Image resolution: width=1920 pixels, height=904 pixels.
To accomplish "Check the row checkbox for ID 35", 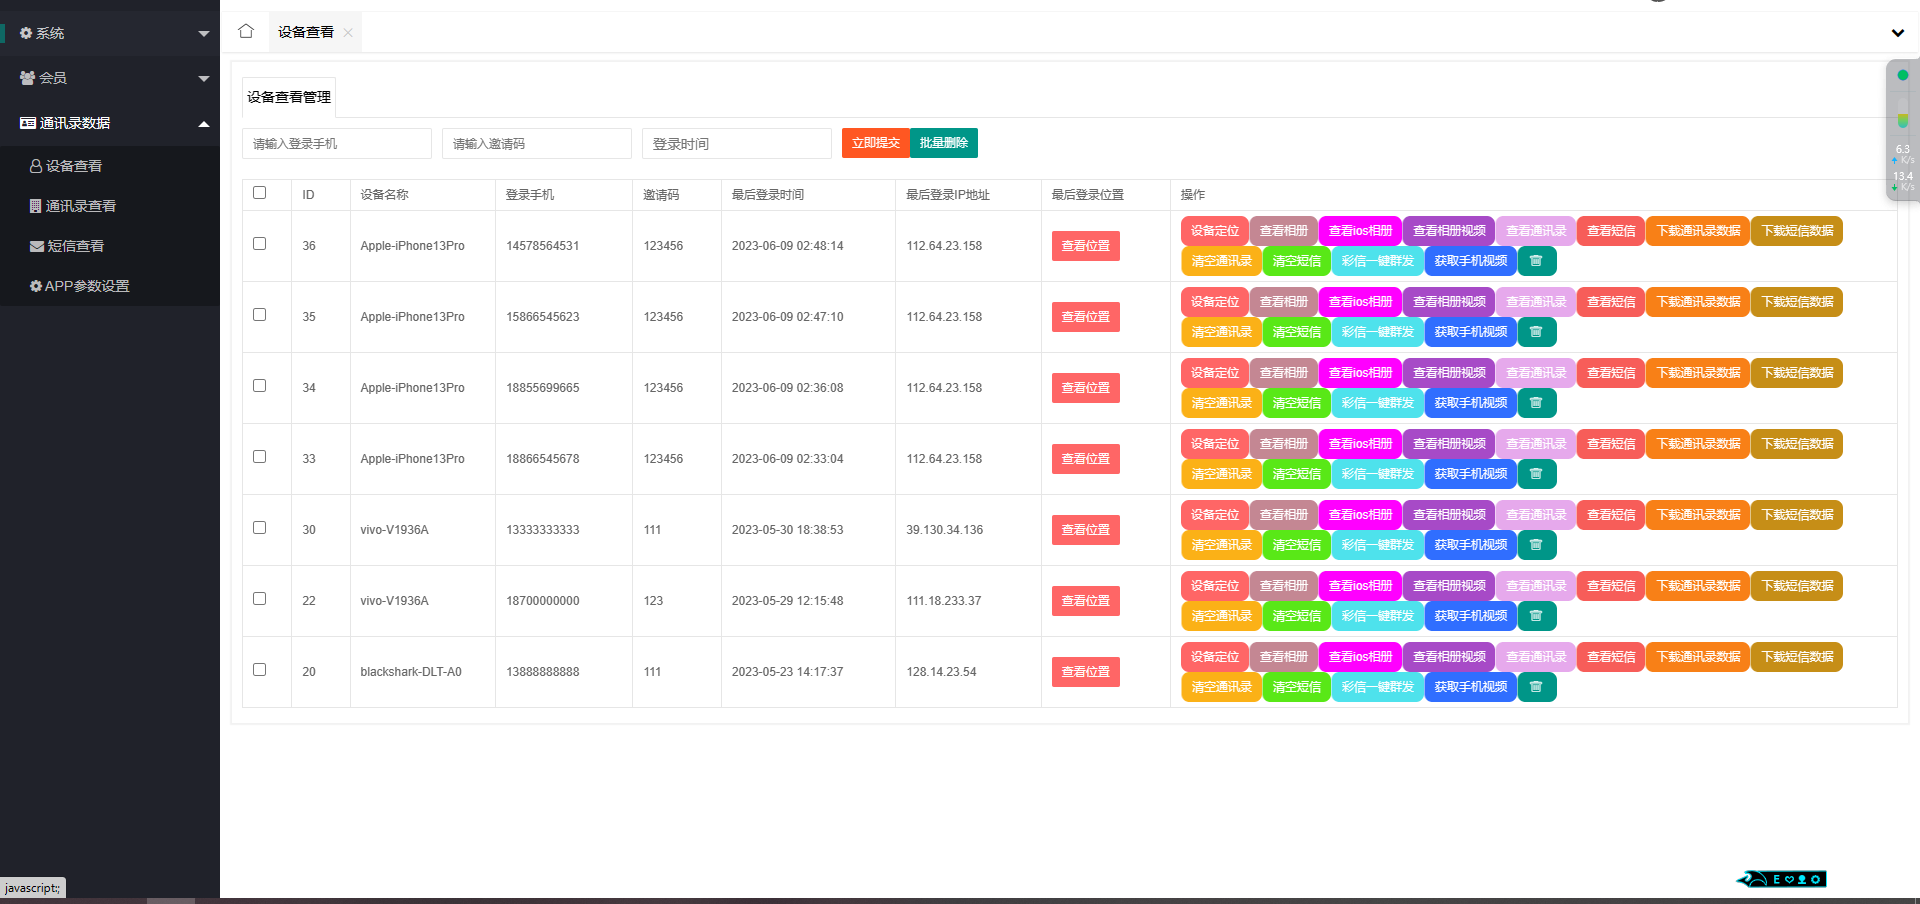I will click(260, 315).
